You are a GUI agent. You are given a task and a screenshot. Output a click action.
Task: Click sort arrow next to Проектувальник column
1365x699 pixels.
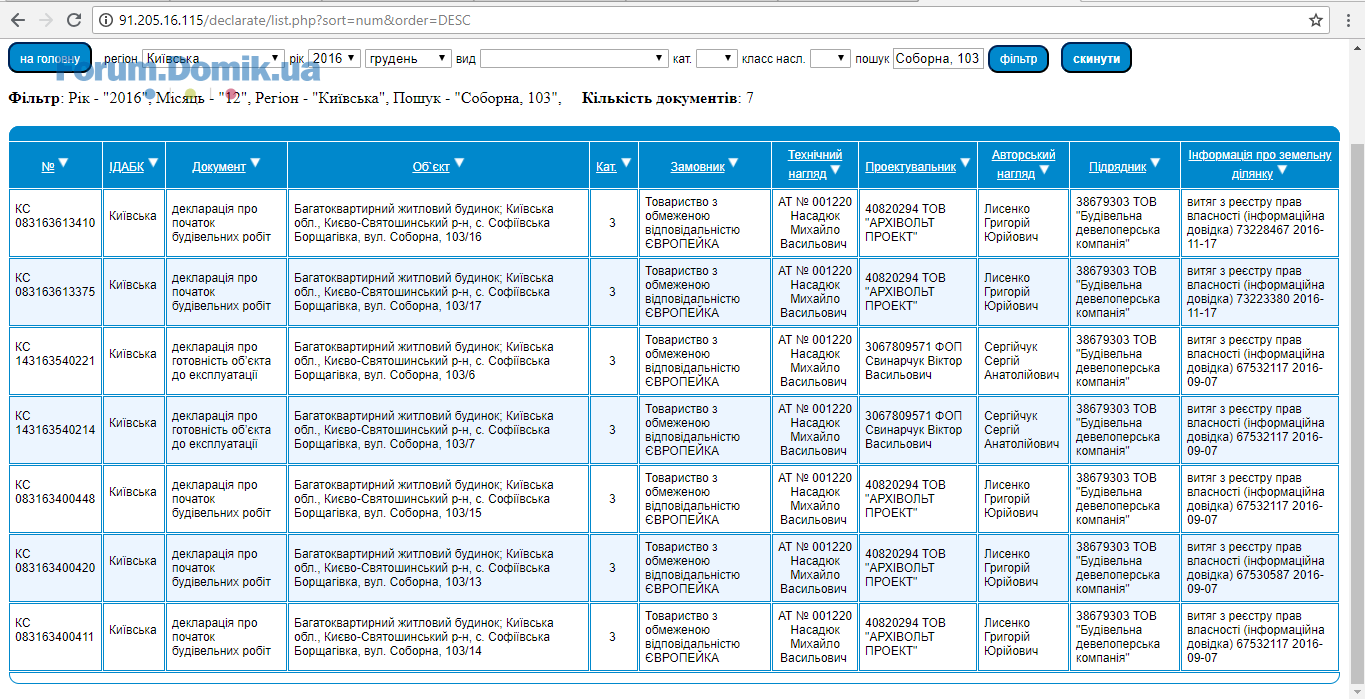click(965, 163)
